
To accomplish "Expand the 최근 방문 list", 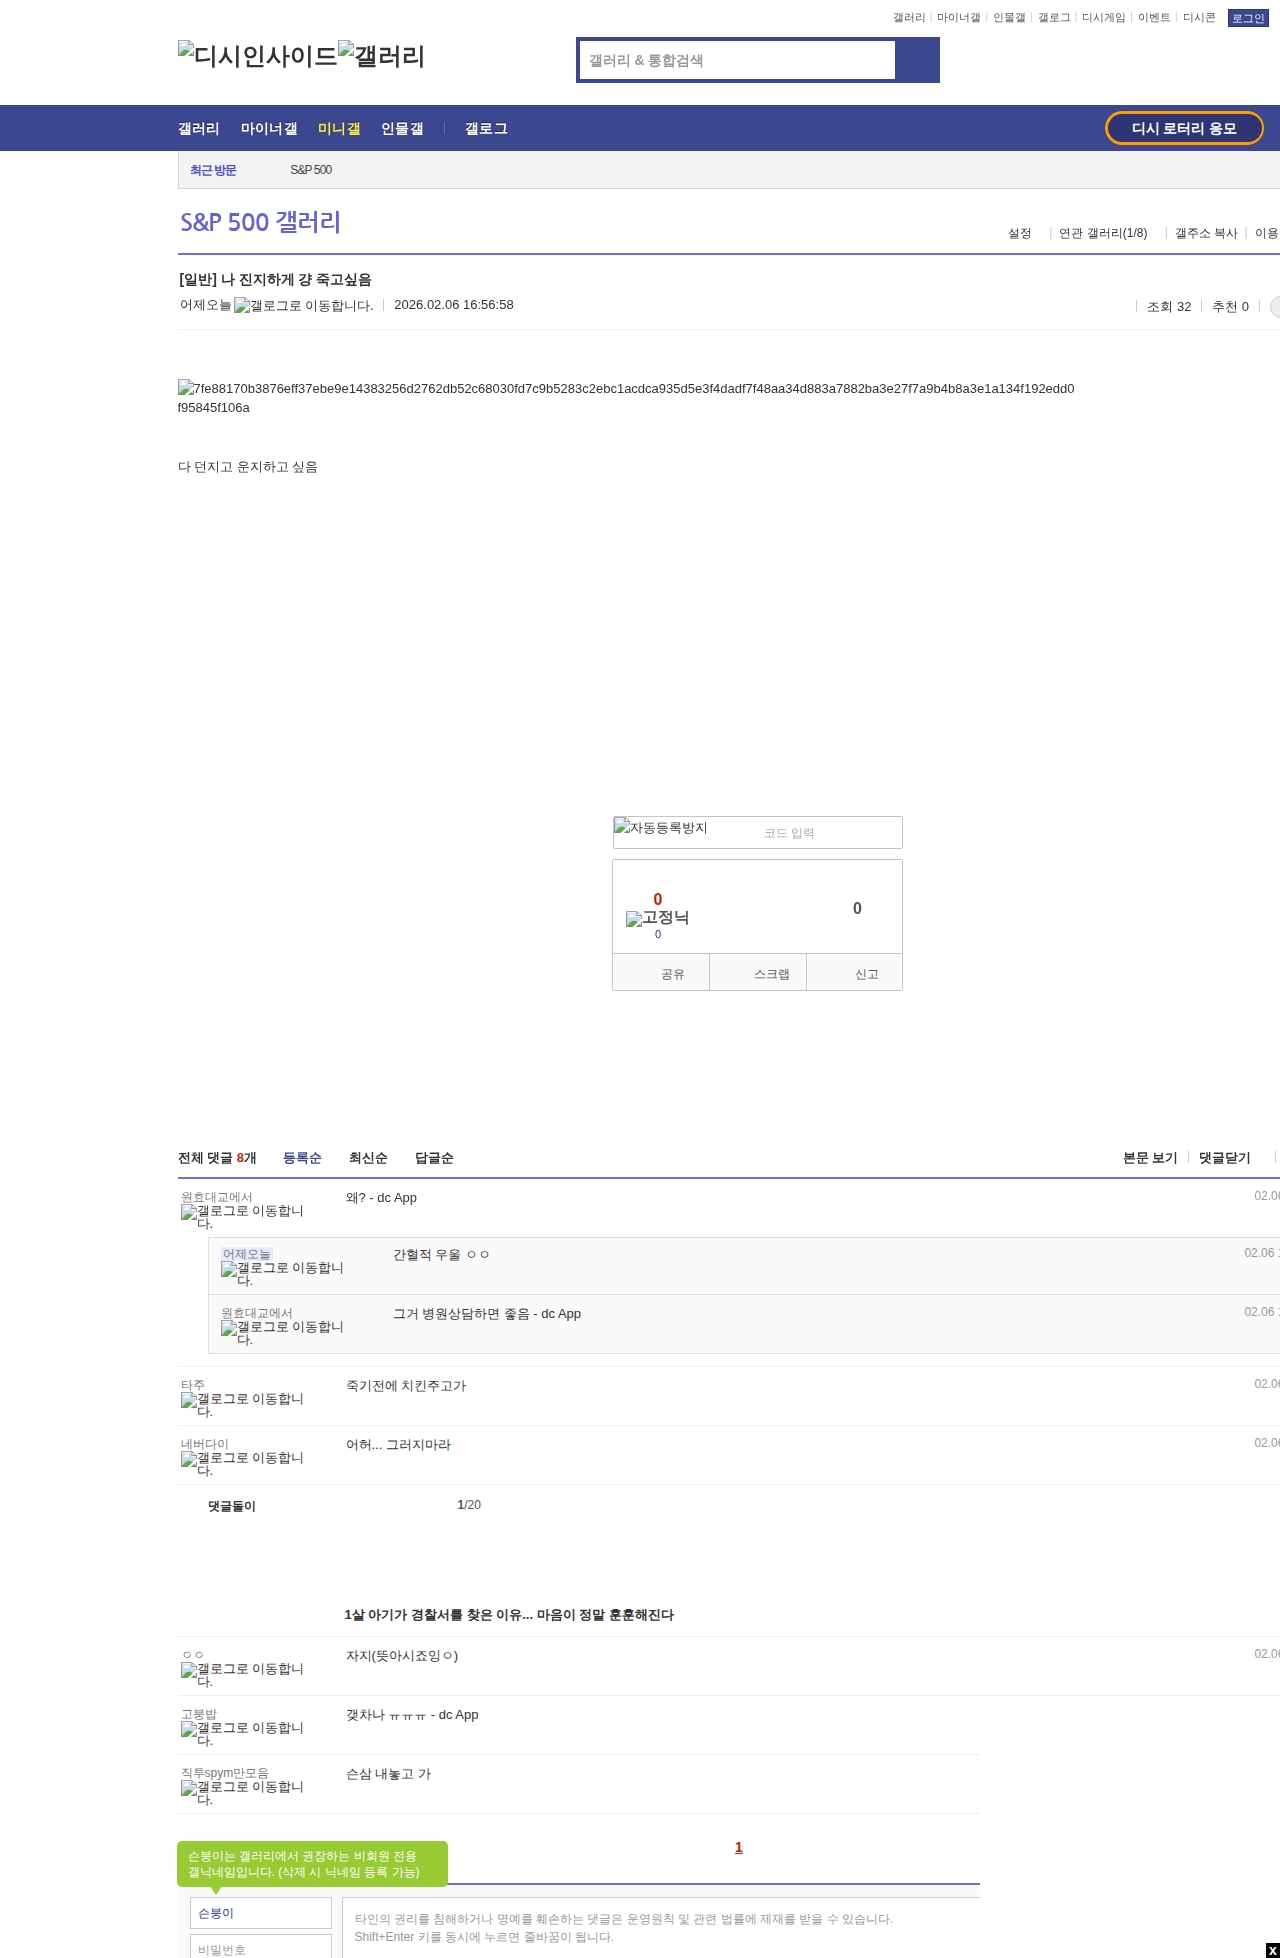I will 213,170.
